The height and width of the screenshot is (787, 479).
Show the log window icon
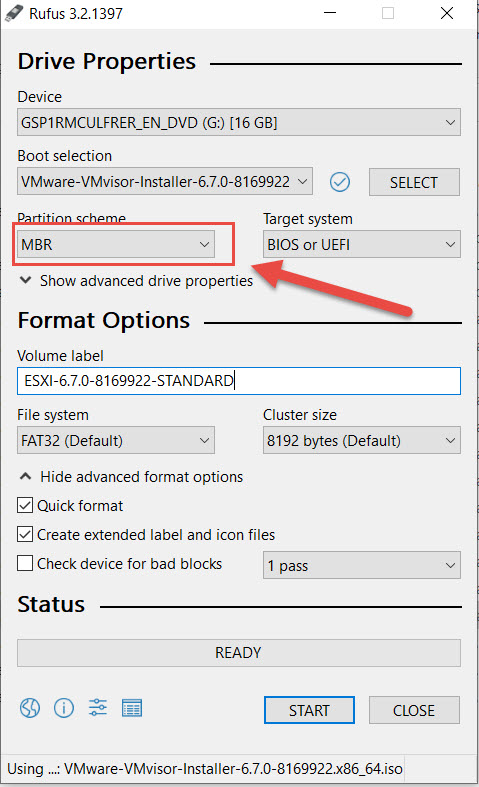(x=132, y=708)
